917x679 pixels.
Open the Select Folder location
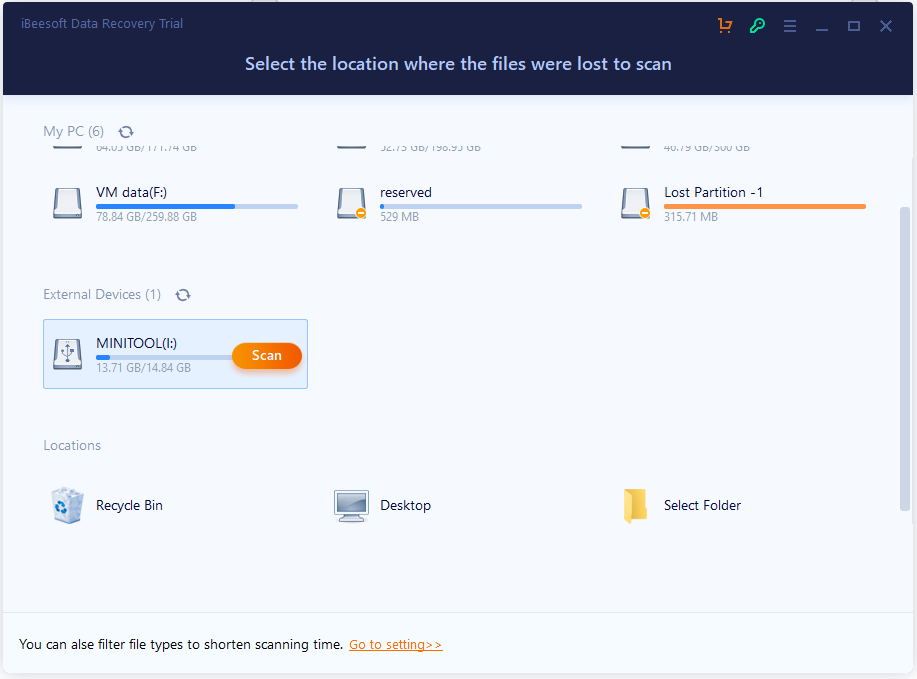[x=636, y=506]
